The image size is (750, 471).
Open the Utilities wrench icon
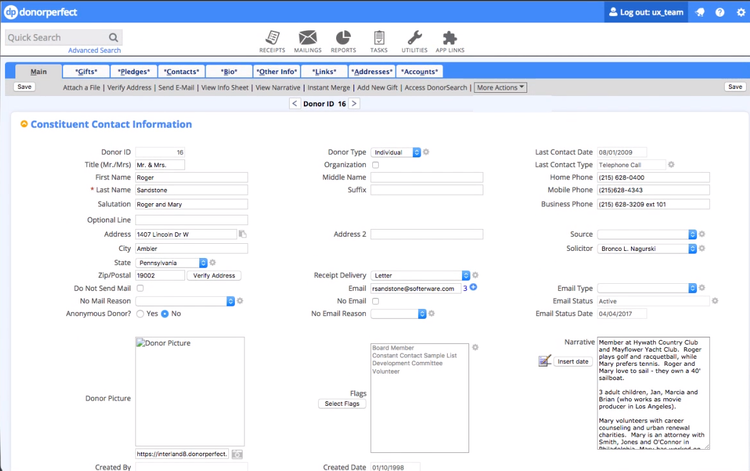[413, 39]
